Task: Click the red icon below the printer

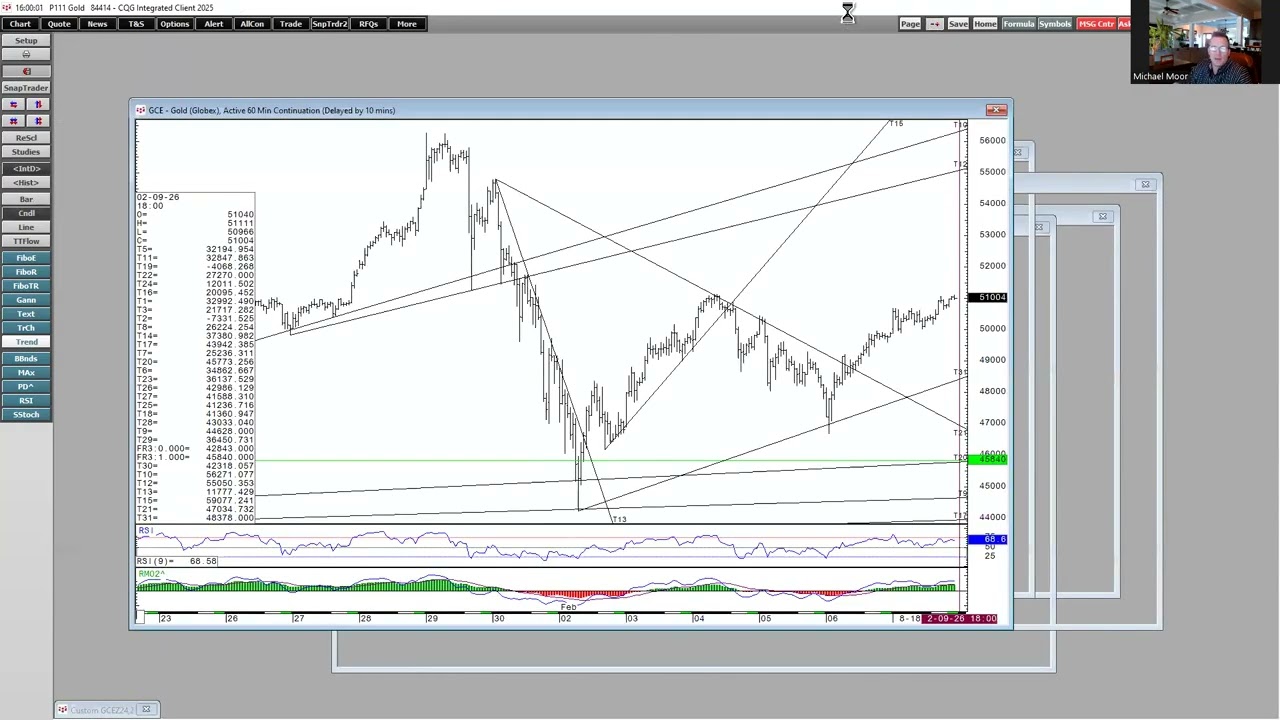Action: 26,71
